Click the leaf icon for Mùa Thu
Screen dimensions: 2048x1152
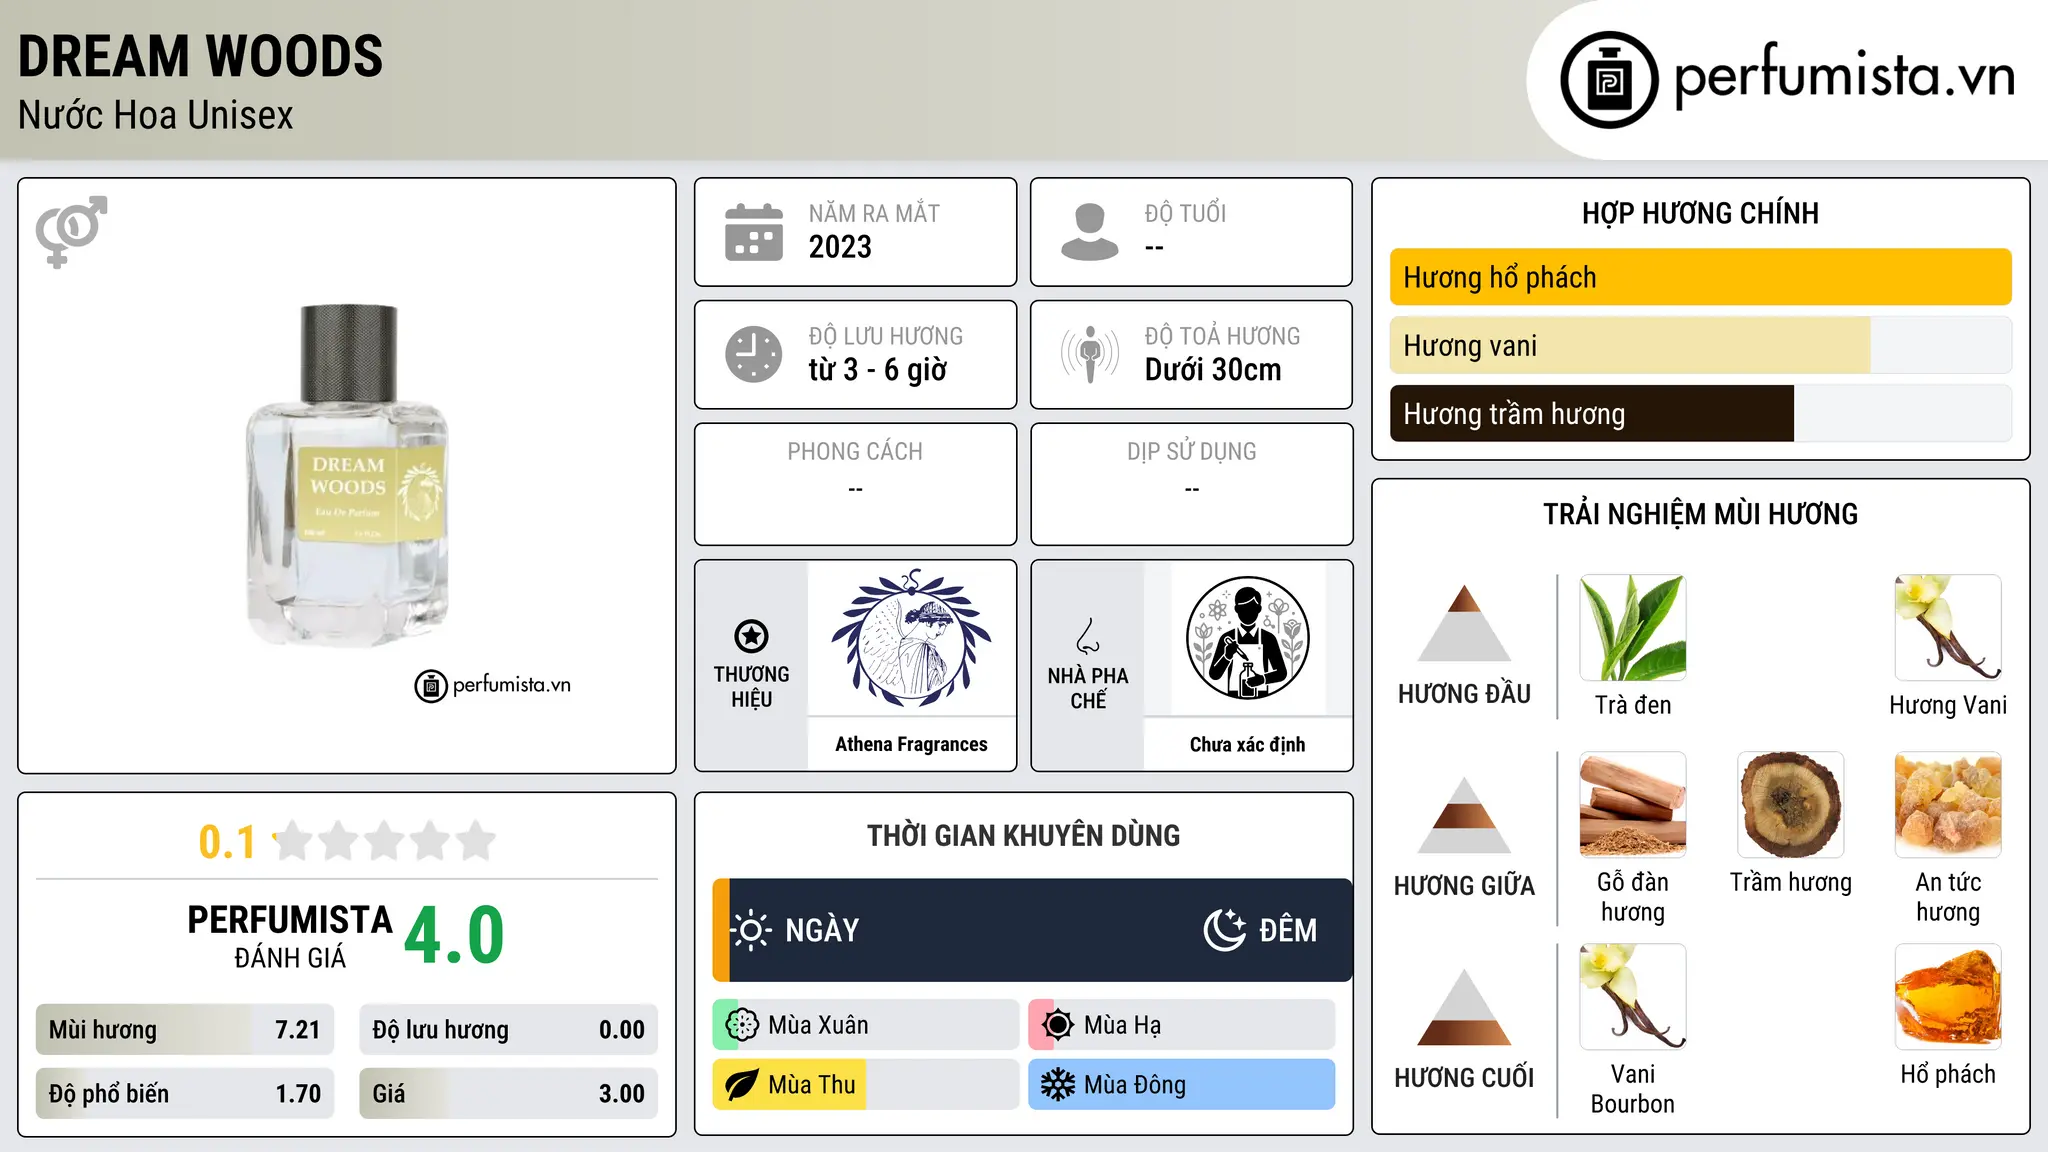coord(742,1085)
